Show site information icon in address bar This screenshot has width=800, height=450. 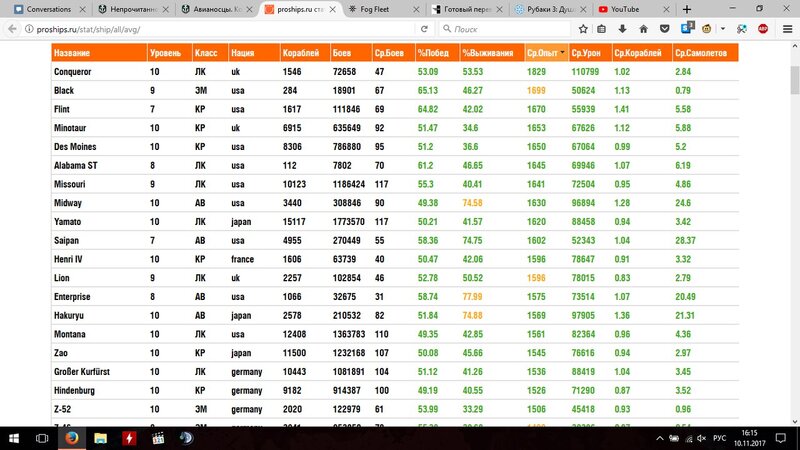pyautogui.click(x=29, y=29)
